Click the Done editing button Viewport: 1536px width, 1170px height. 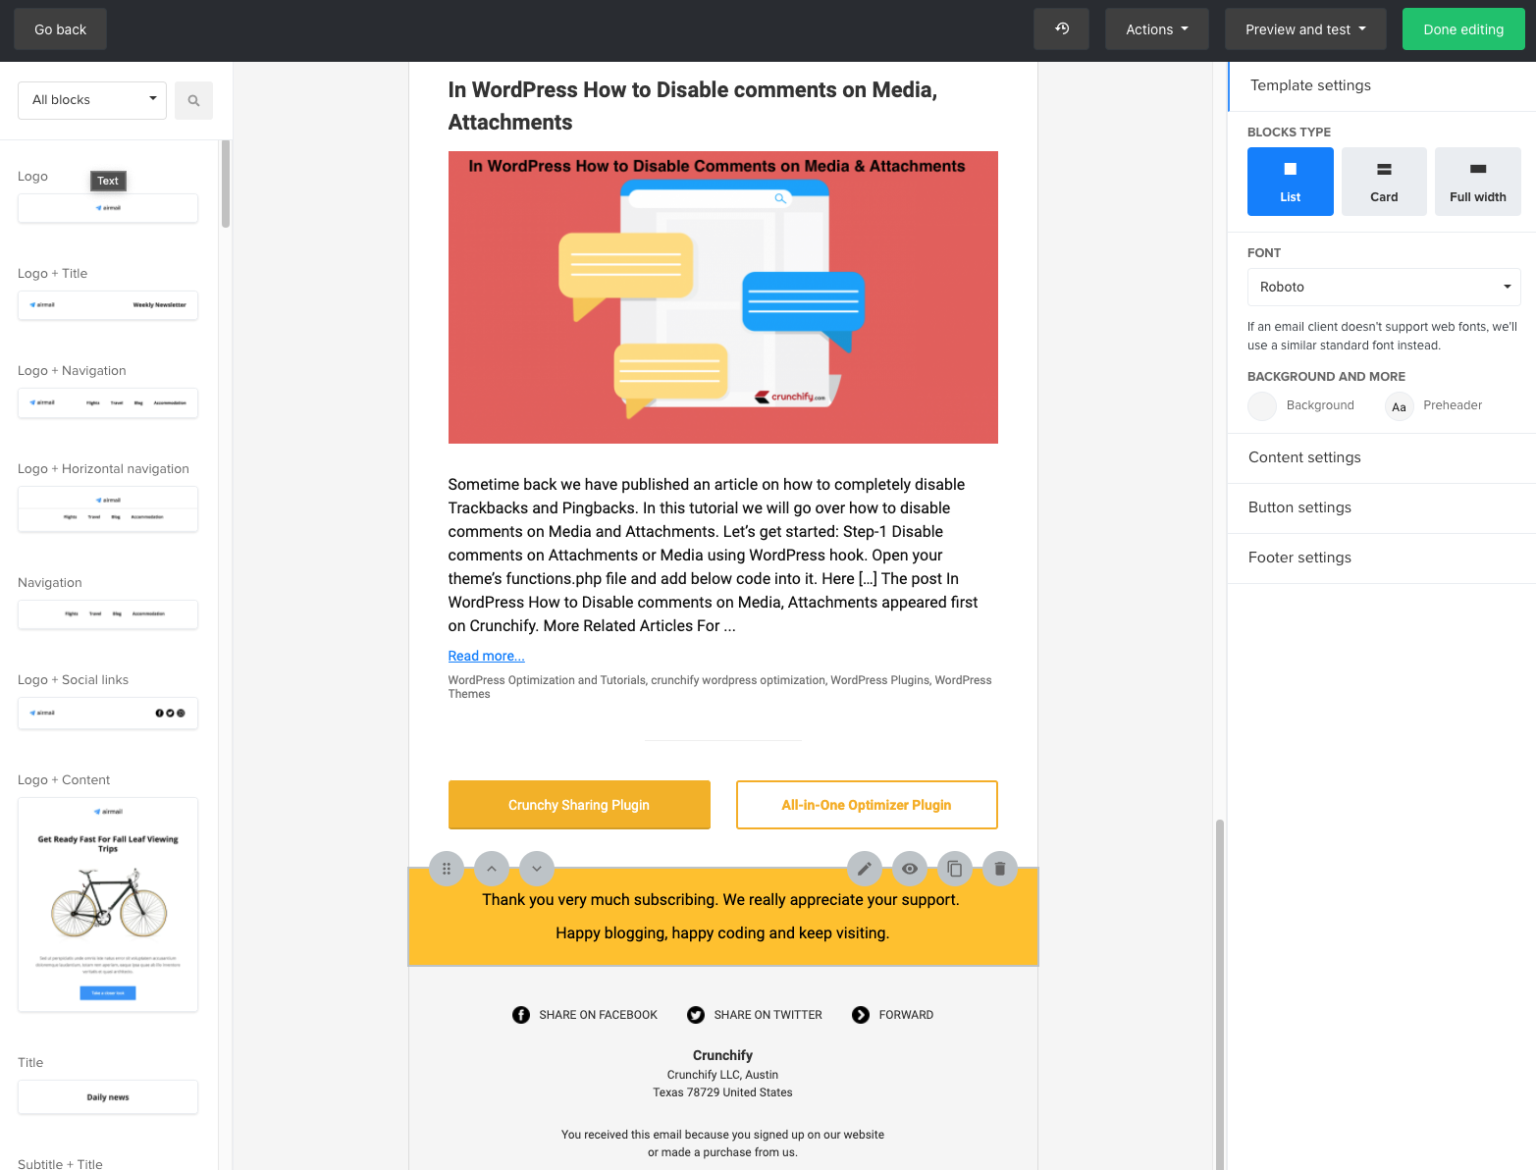pyautogui.click(x=1463, y=28)
